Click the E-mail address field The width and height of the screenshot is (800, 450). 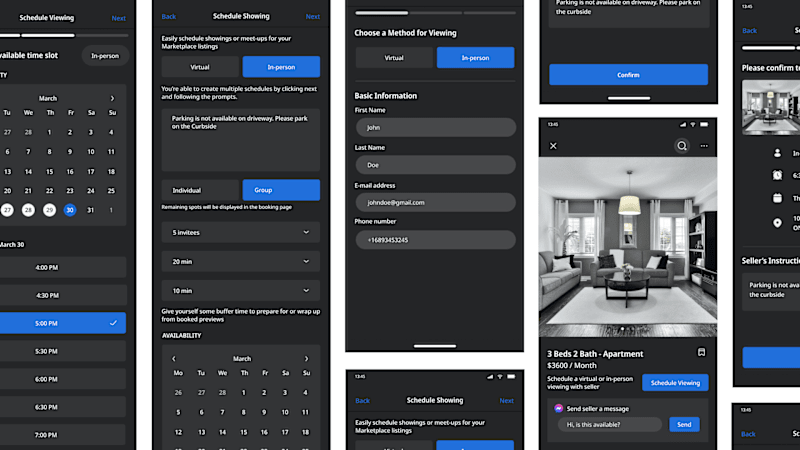coord(436,203)
